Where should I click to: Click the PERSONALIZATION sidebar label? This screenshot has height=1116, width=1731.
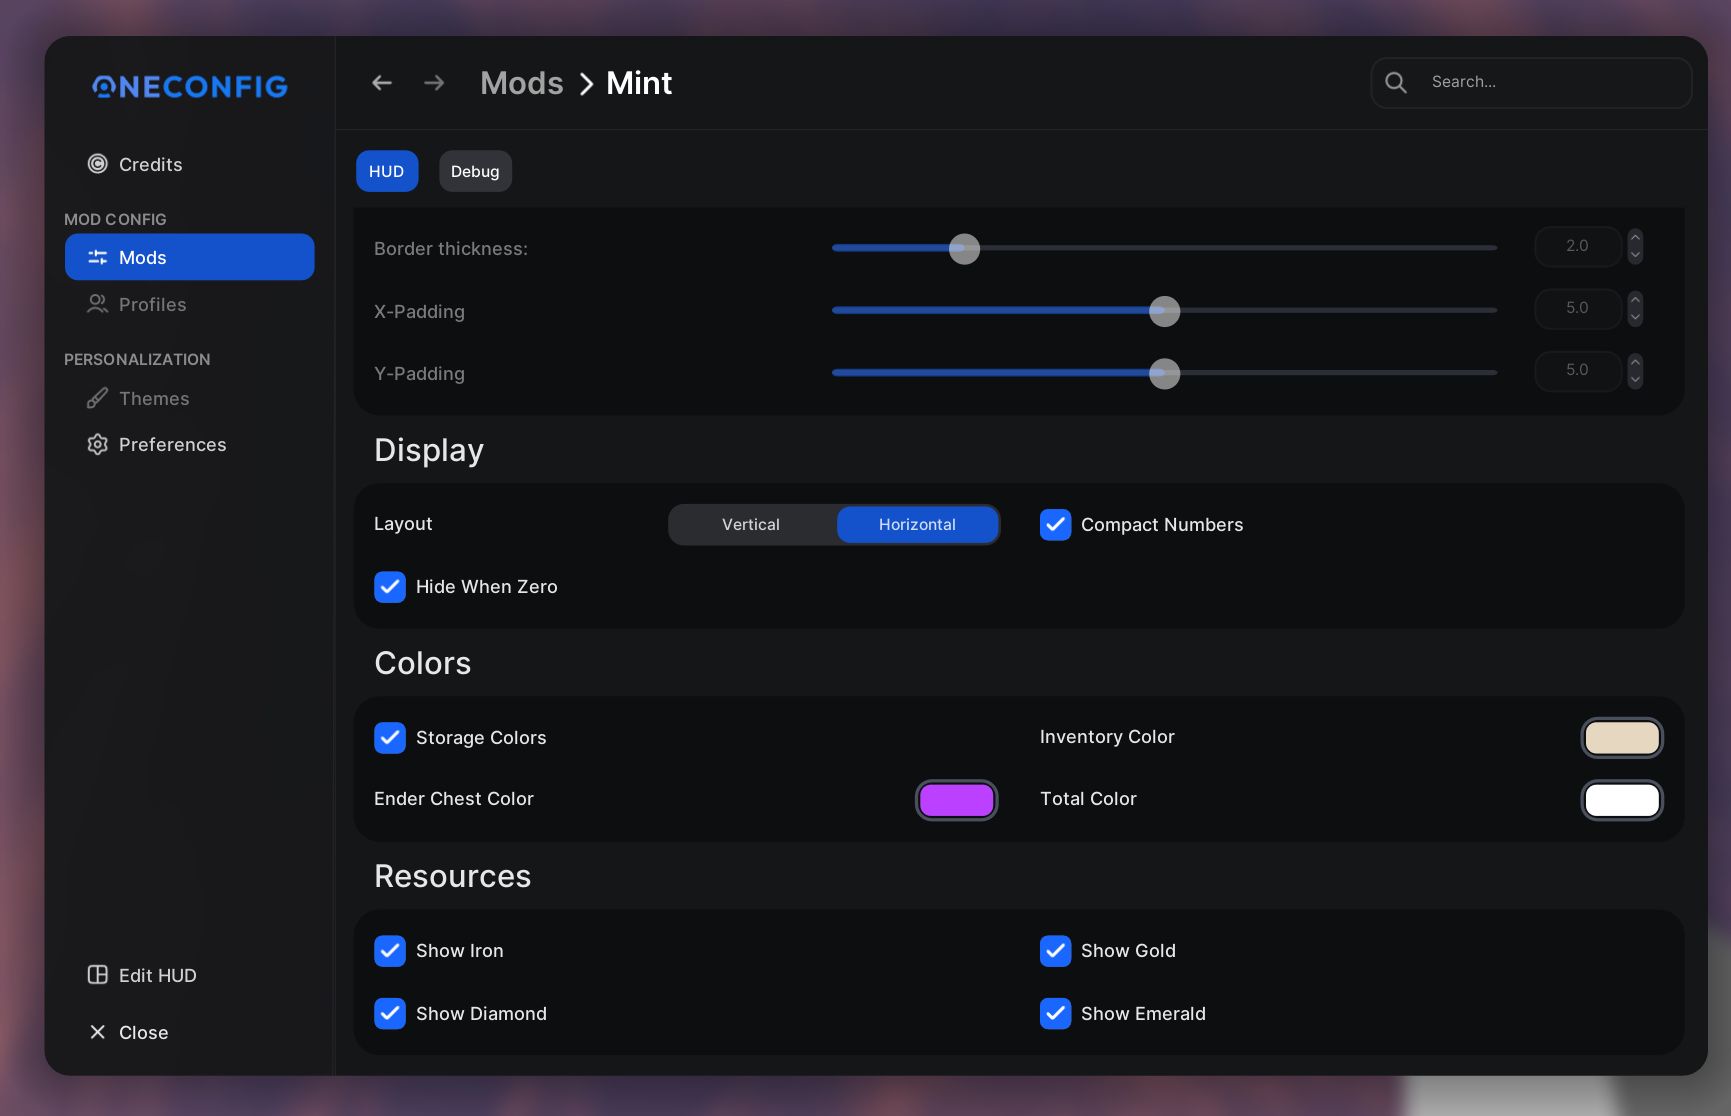pyautogui.click(x=137, y=359)
